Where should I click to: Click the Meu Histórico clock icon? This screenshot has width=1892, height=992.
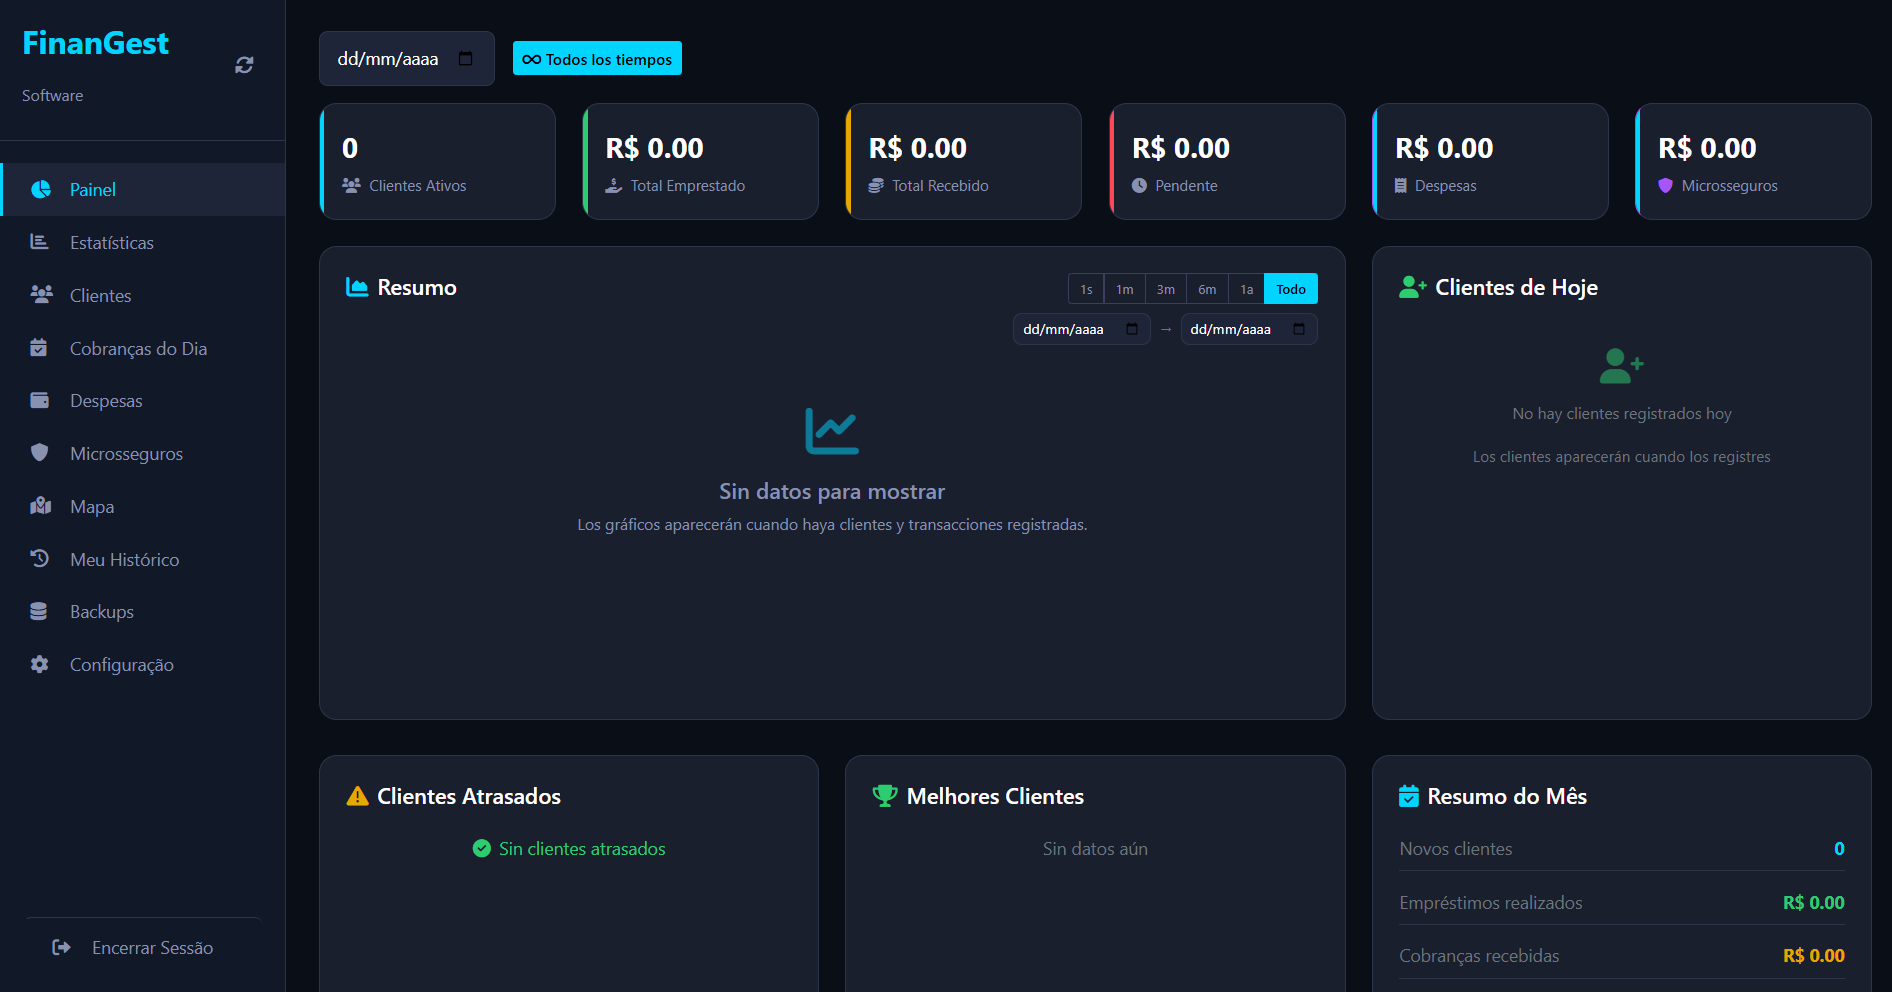pos(40,559)
